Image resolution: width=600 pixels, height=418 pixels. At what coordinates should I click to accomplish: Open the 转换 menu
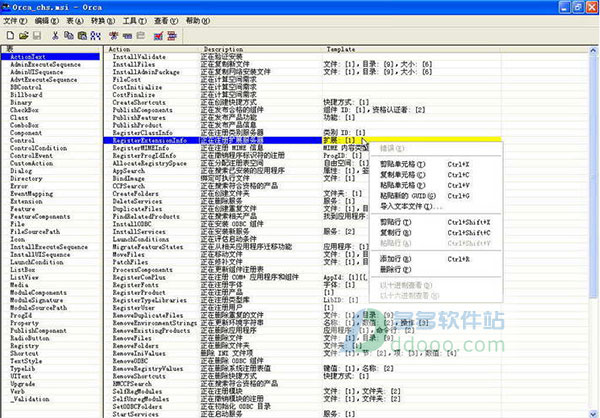[103, 21]
